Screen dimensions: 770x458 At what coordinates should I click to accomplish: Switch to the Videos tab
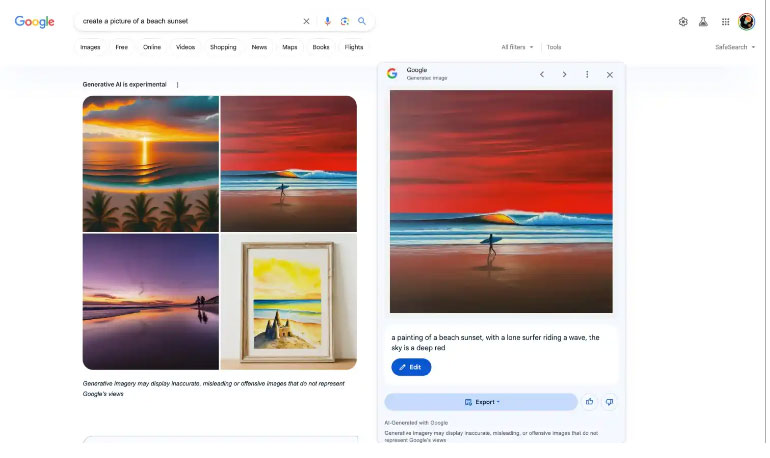(x=185, y=47)
